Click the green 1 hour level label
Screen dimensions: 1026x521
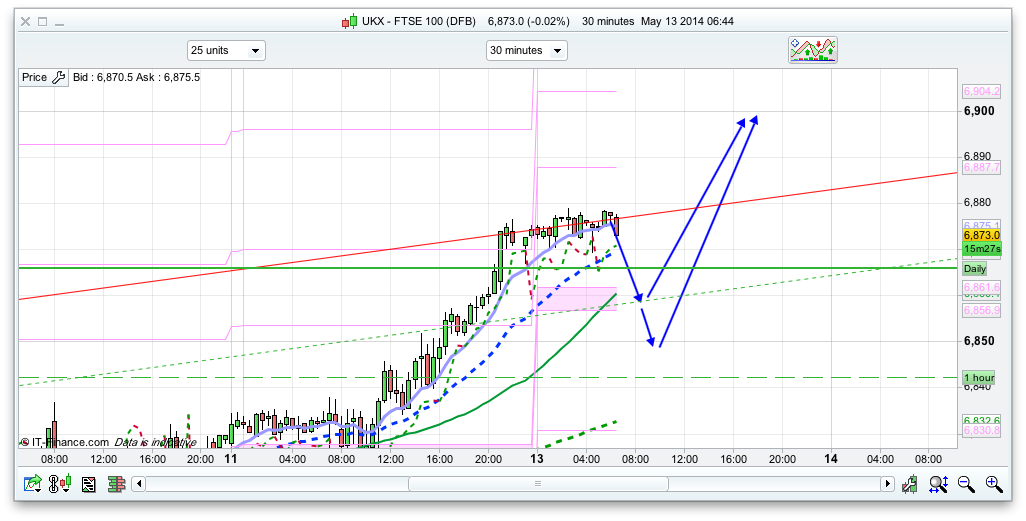(x=978, y=378)
